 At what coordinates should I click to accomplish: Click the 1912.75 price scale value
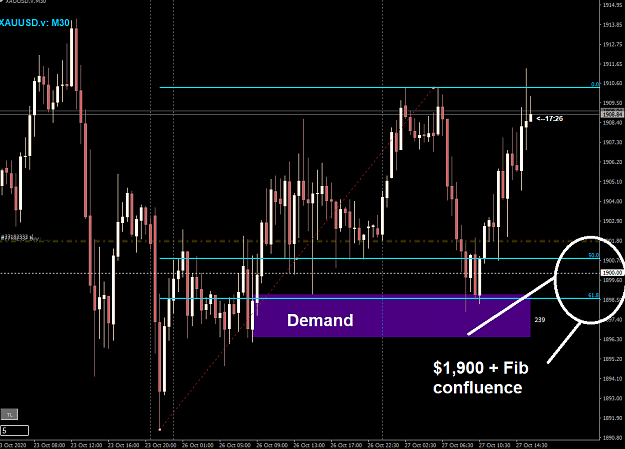point(612,44)
